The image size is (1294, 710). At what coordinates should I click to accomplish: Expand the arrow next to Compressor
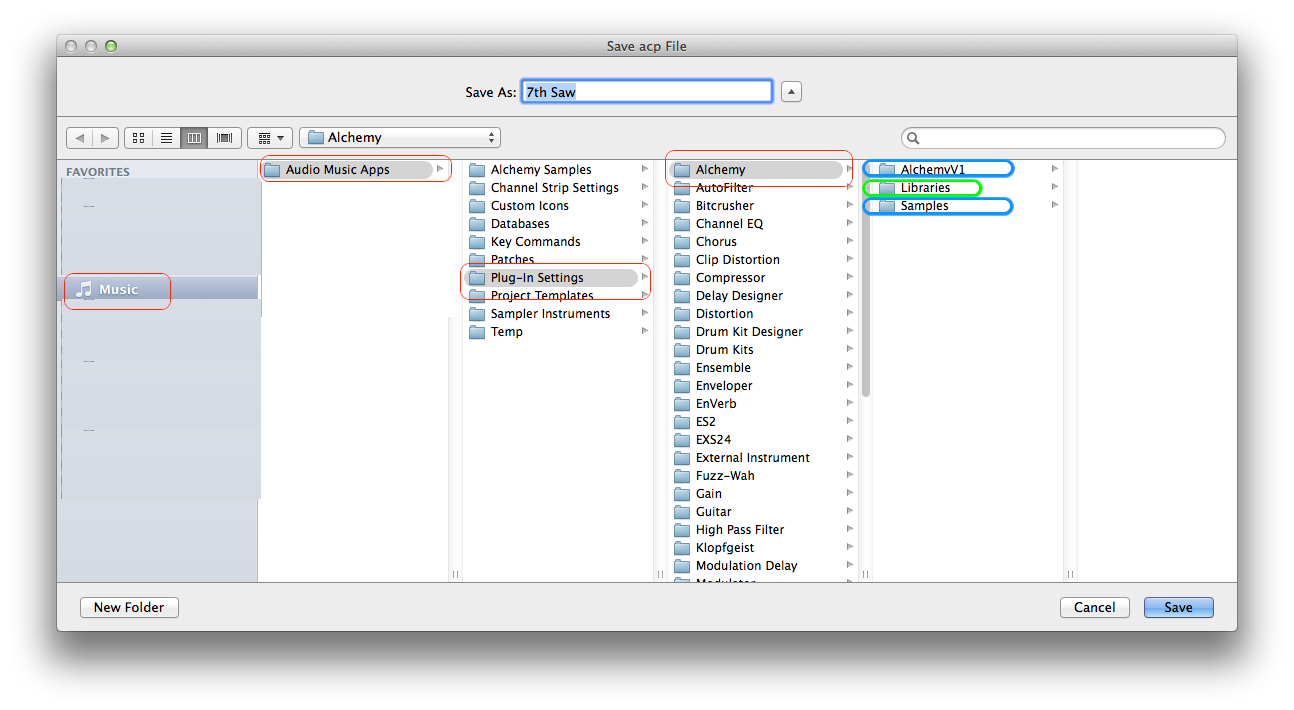pos(850,277)
